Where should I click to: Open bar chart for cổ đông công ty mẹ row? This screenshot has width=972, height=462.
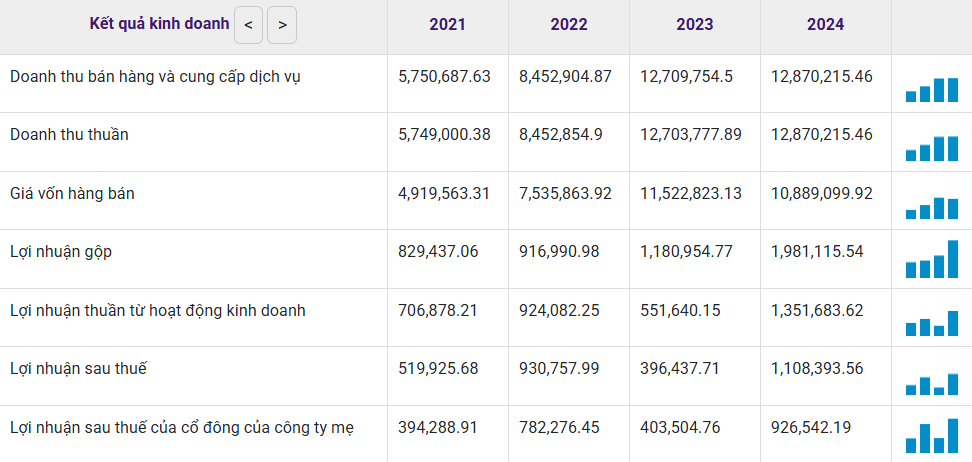click(932, 435)
